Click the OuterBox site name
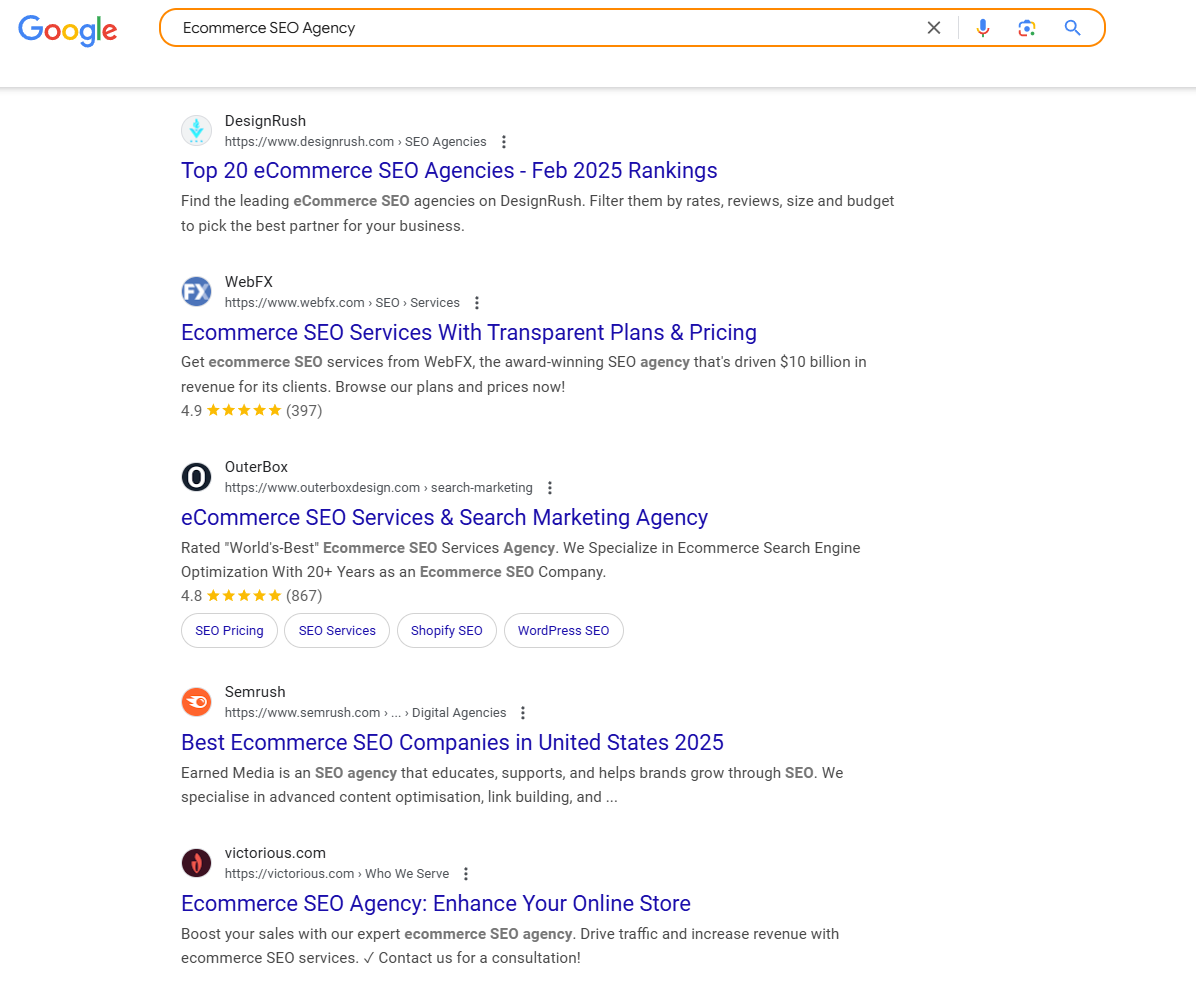 256,467
